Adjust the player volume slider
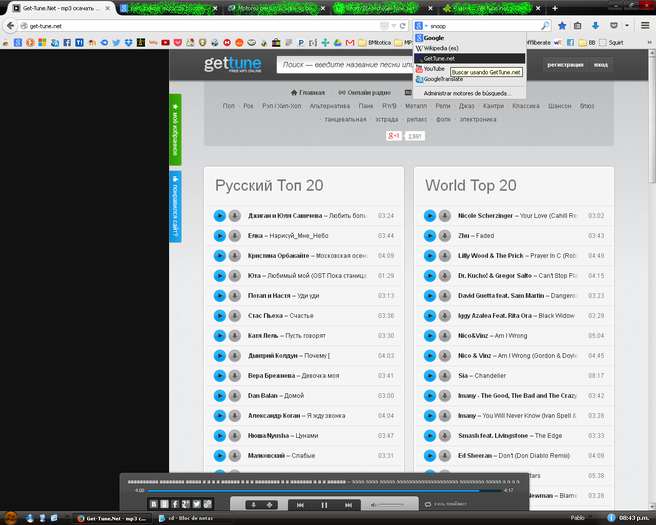The image size is (656, 525). [x=390, y=505]
